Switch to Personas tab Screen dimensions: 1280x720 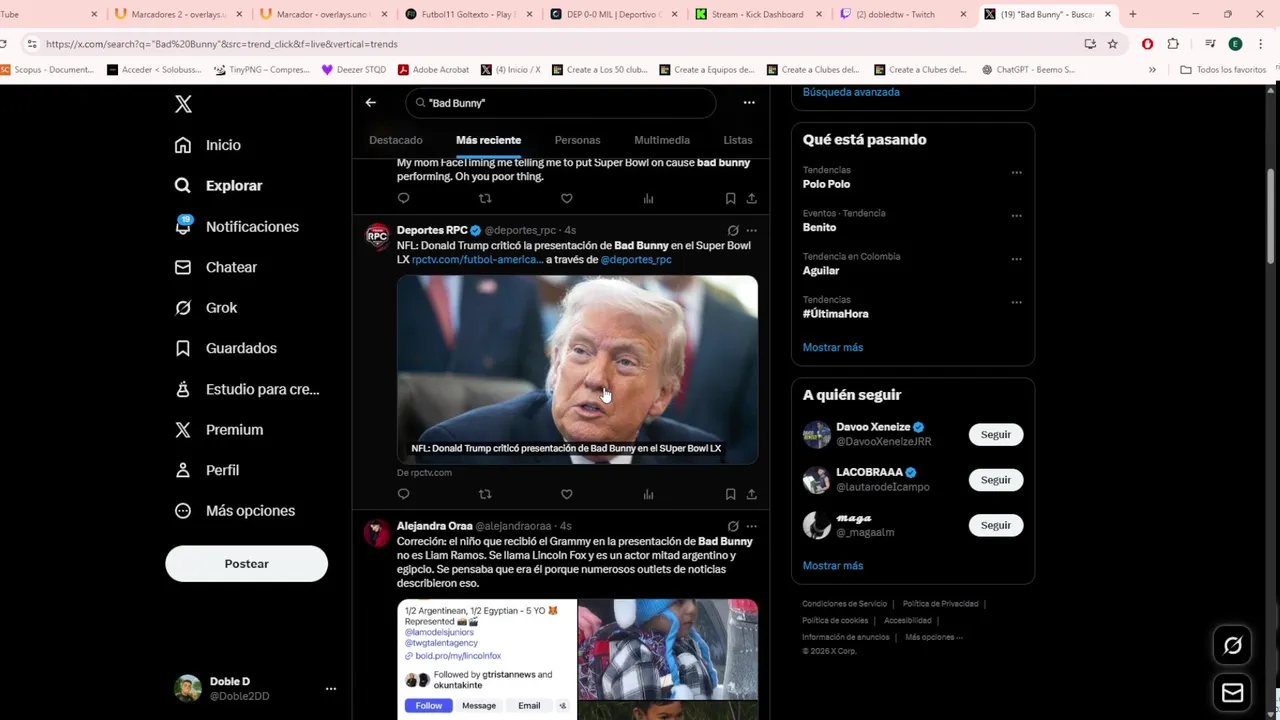(x=577, y=140)
